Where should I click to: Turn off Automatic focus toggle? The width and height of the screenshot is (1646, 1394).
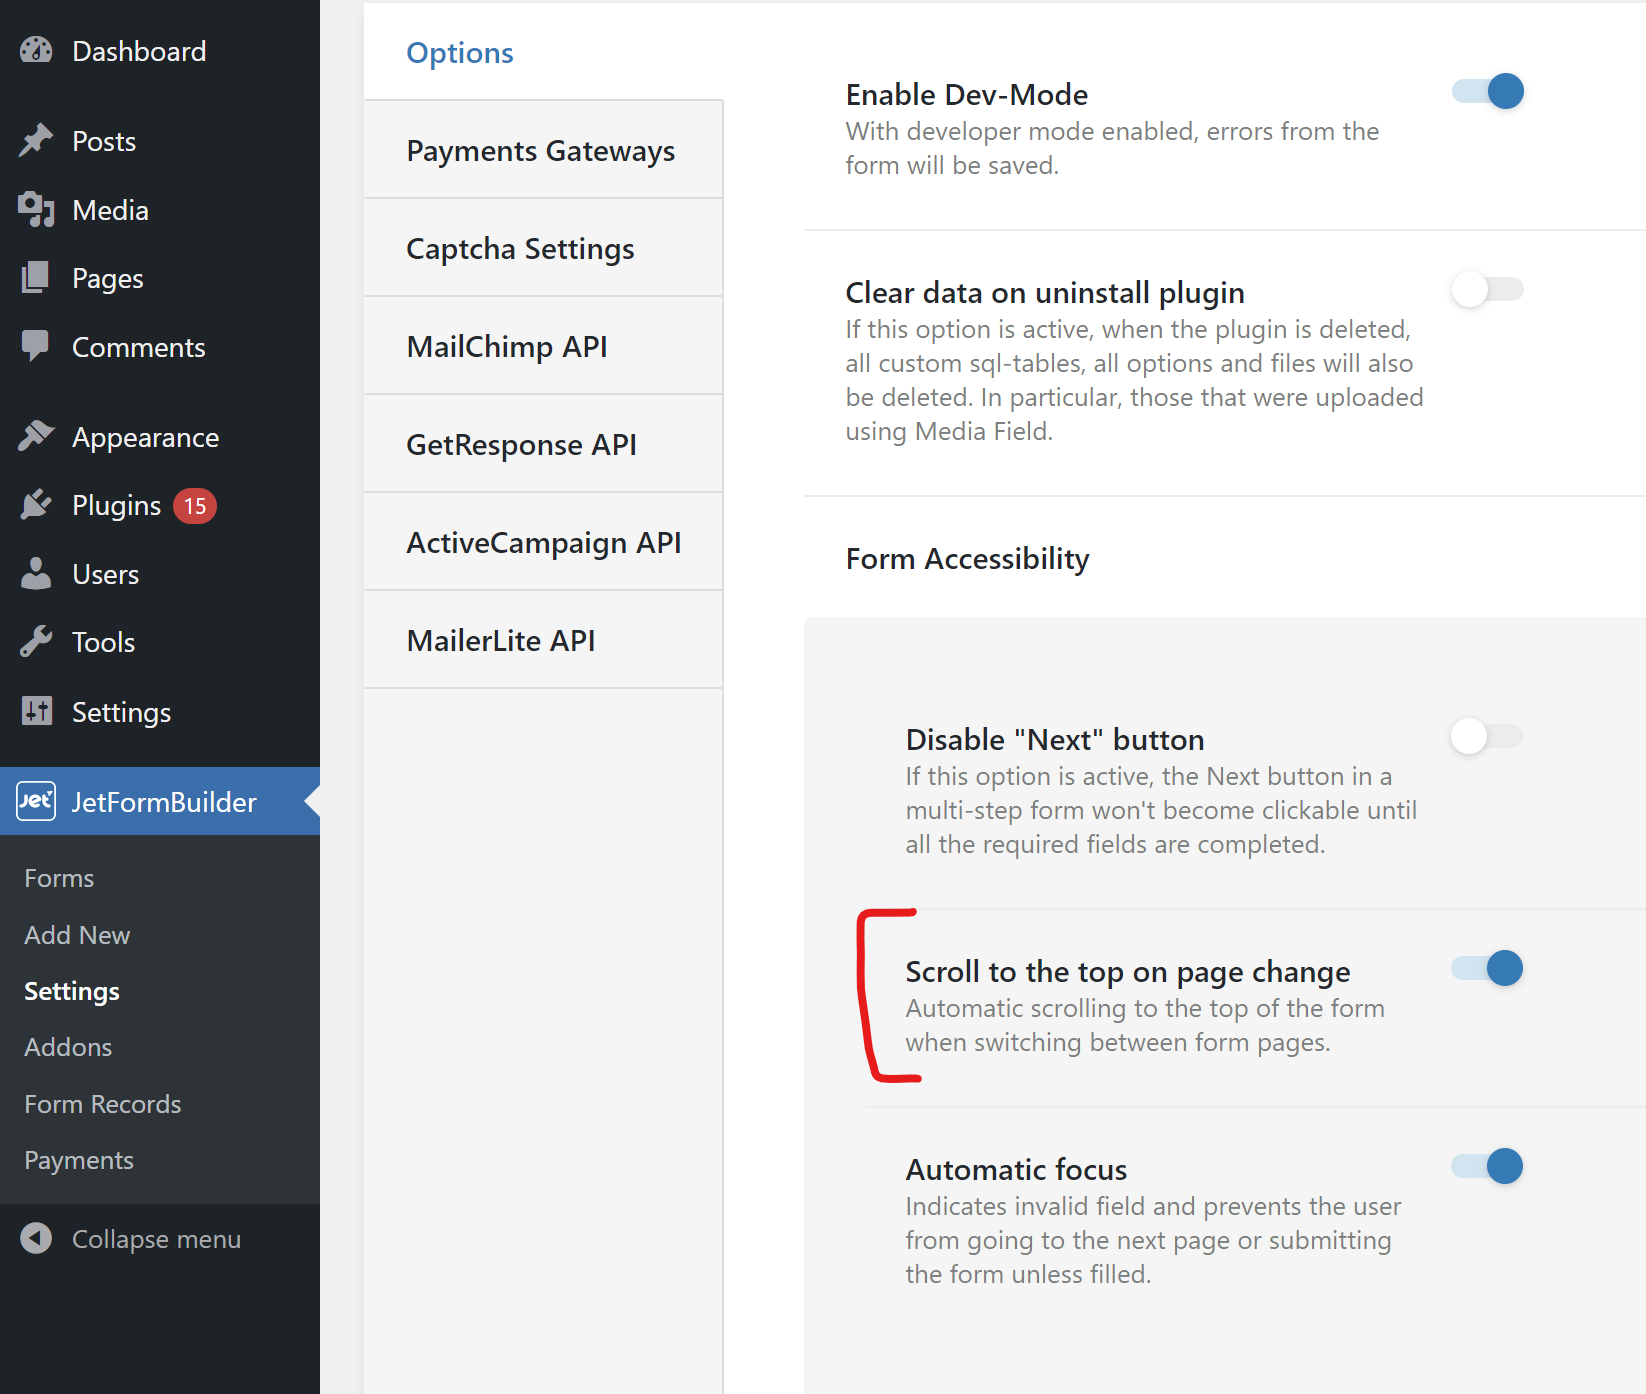click(1487, 1166)
